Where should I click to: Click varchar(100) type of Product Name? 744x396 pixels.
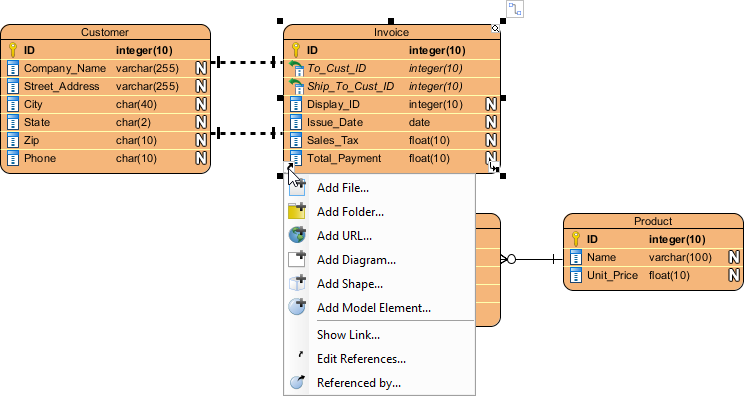click(680, 258)
